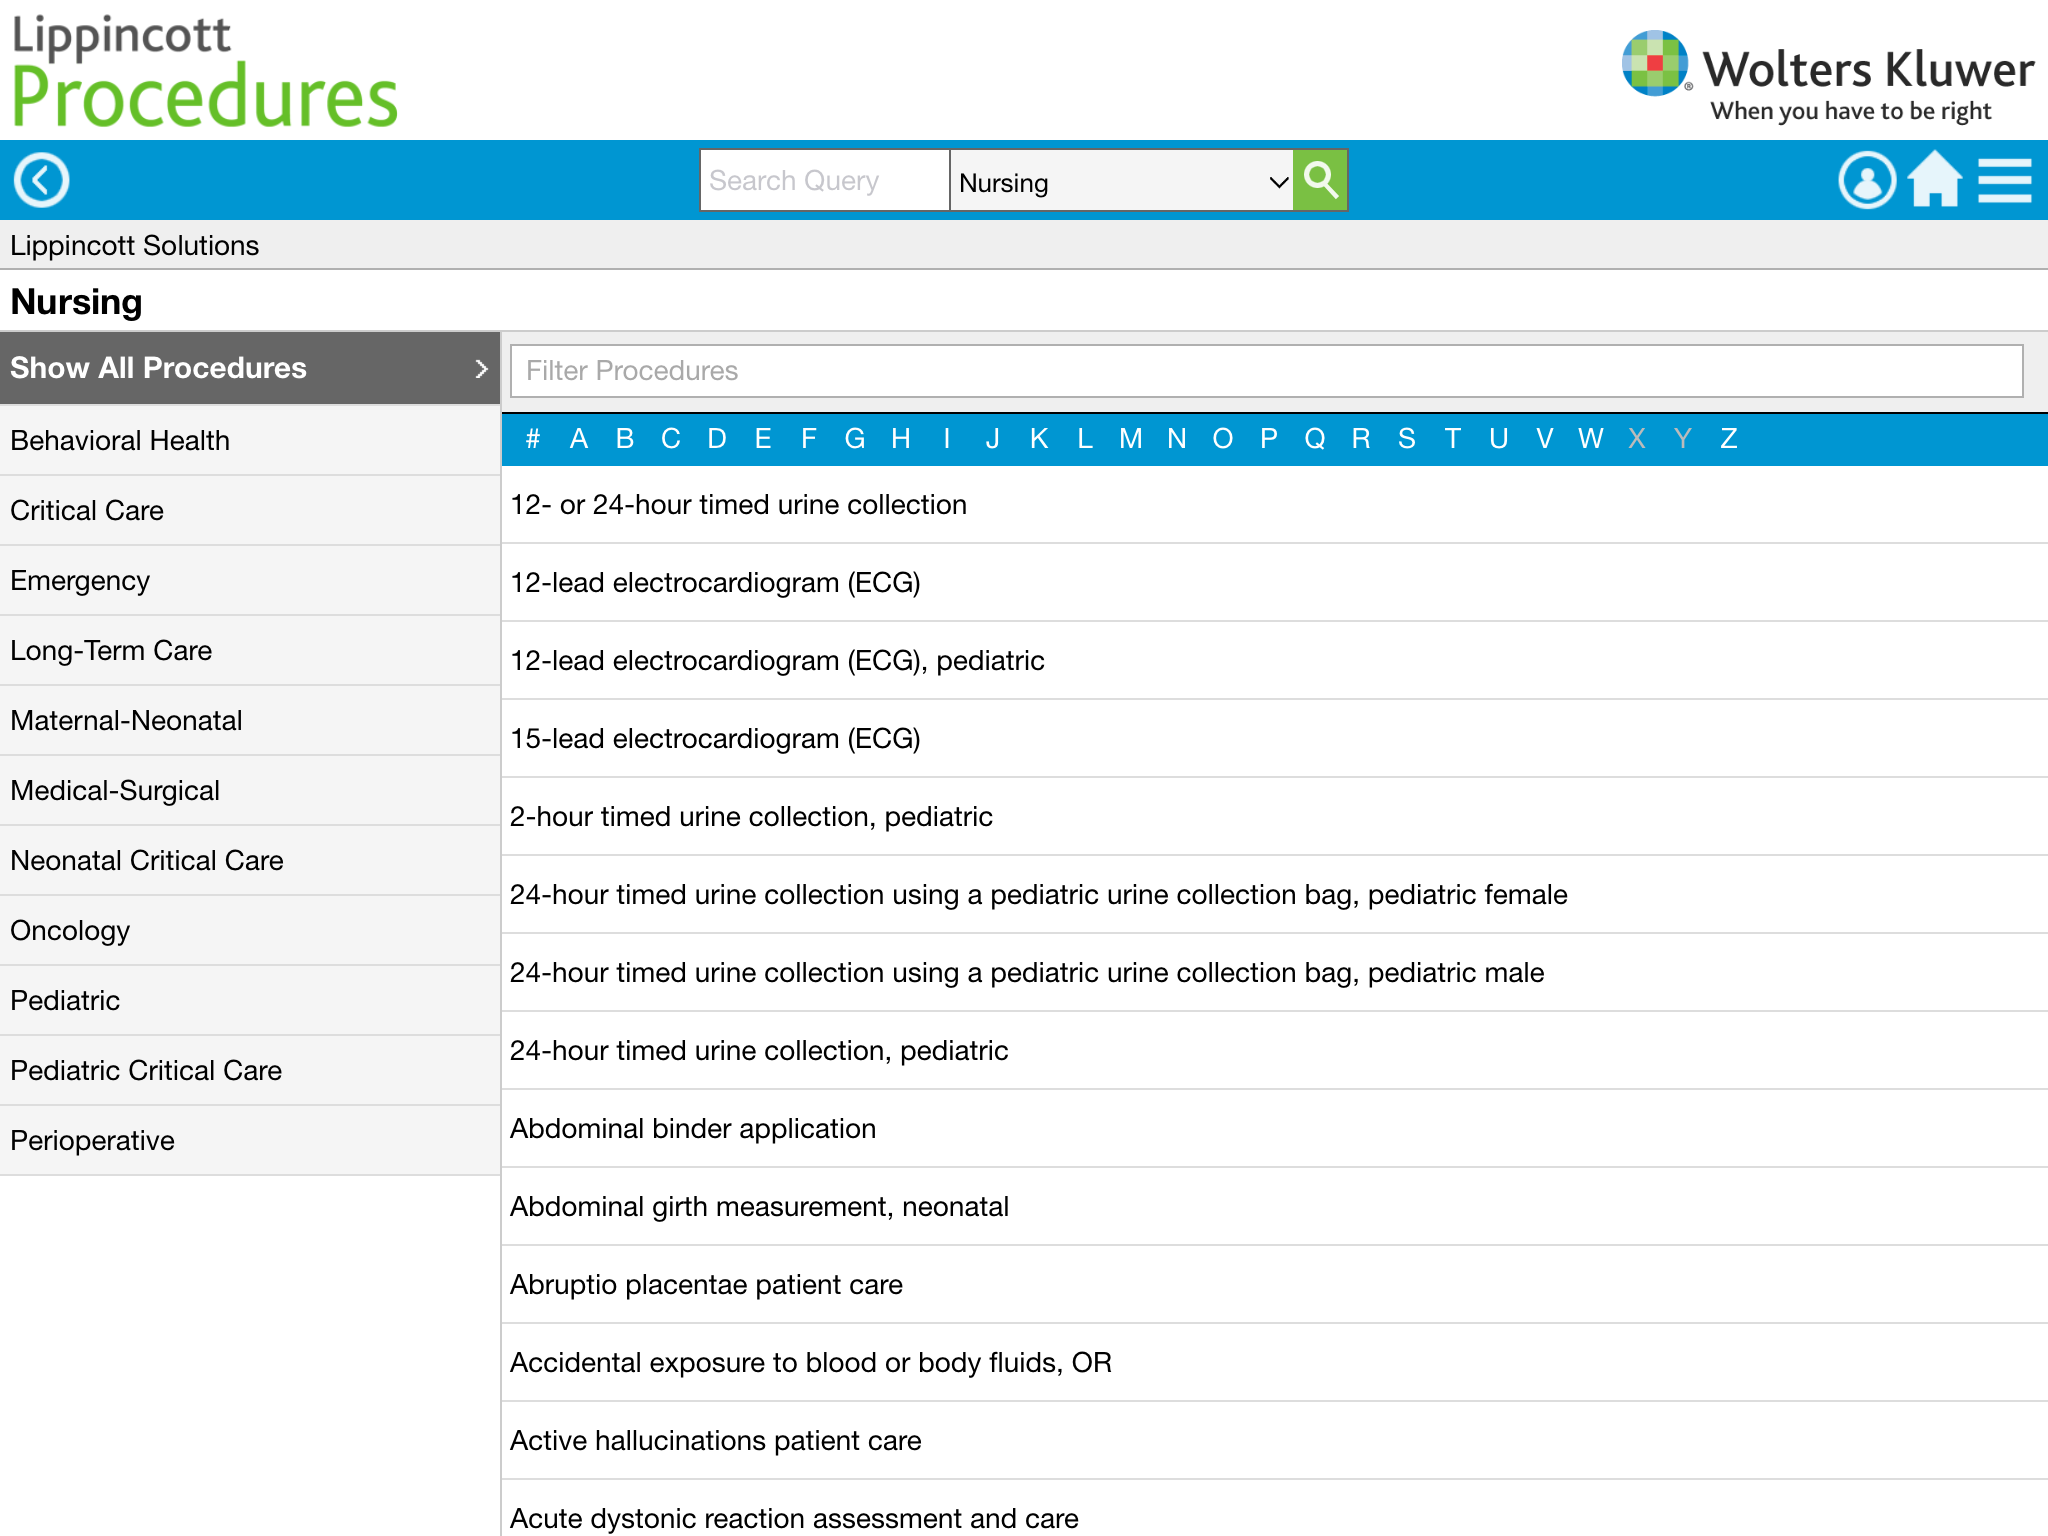Open 2-hour timed urine collection, pediatric
2048x1536 pixels.
pos(1274,817)
